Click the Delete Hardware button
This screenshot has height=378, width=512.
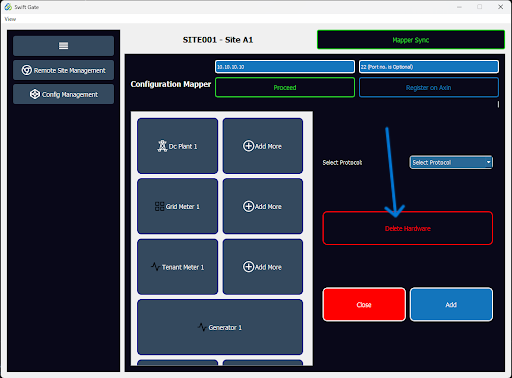coord(408,228)
